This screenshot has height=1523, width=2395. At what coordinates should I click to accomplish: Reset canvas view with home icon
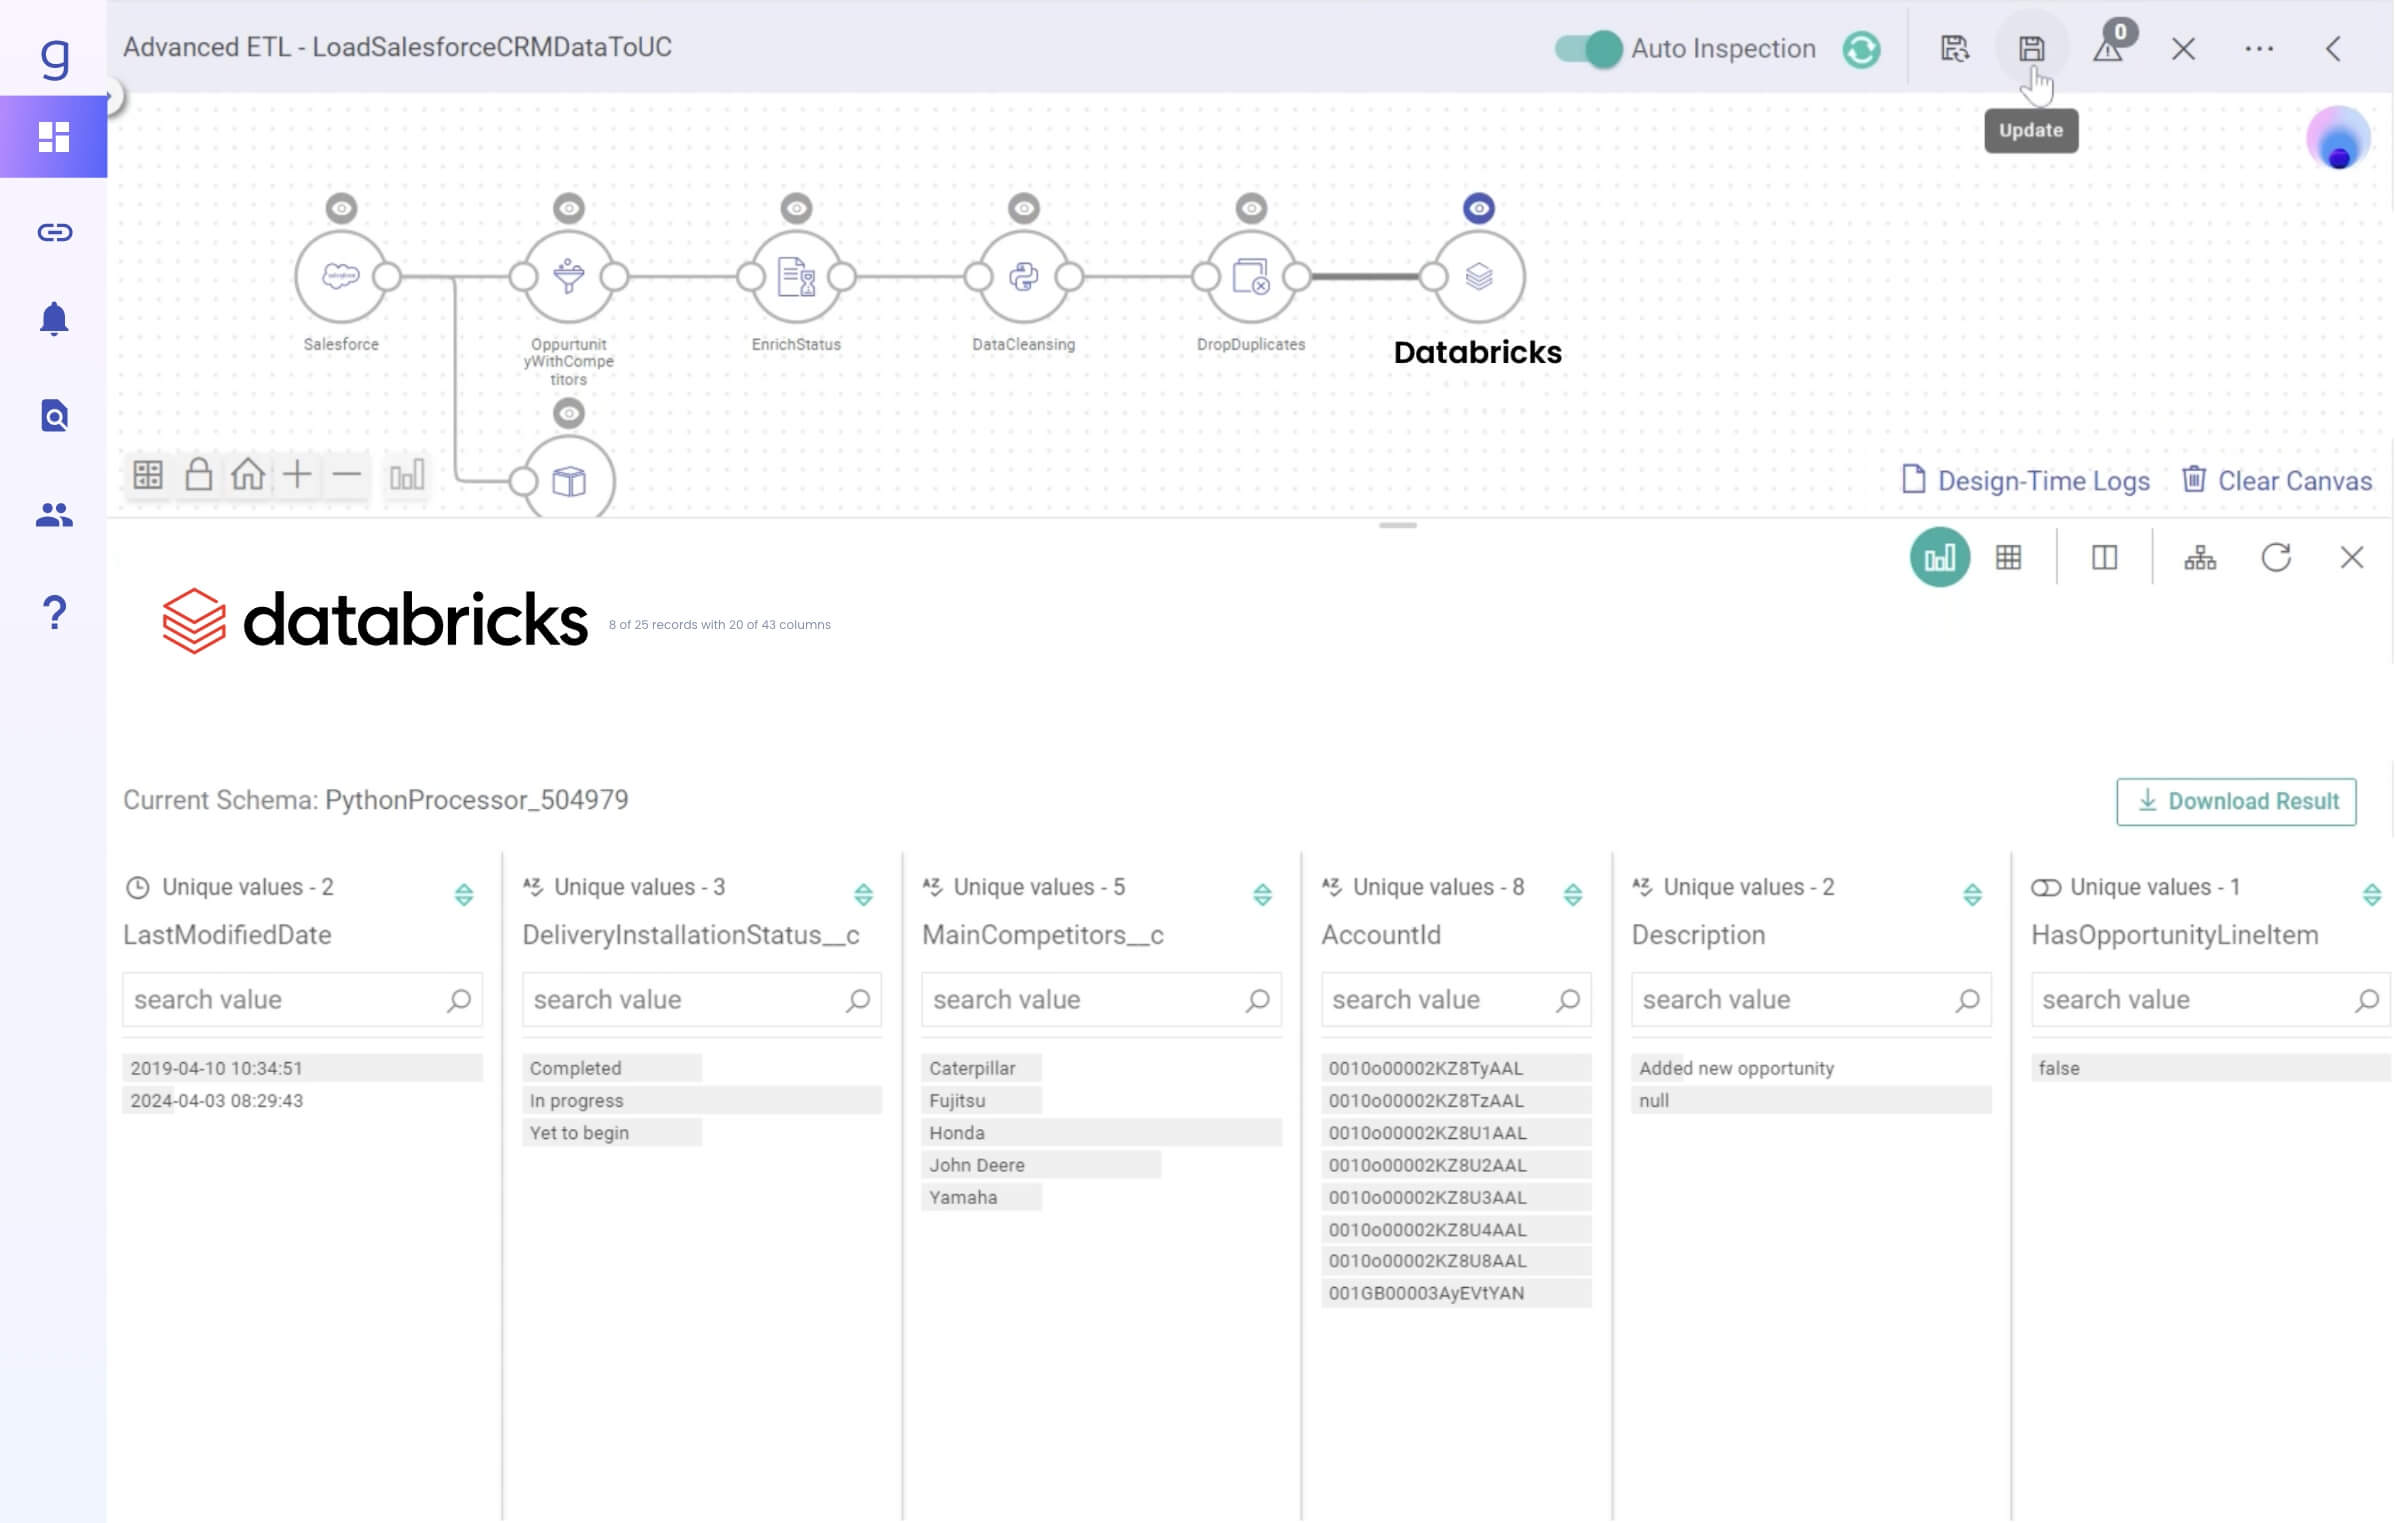(248, 474)
